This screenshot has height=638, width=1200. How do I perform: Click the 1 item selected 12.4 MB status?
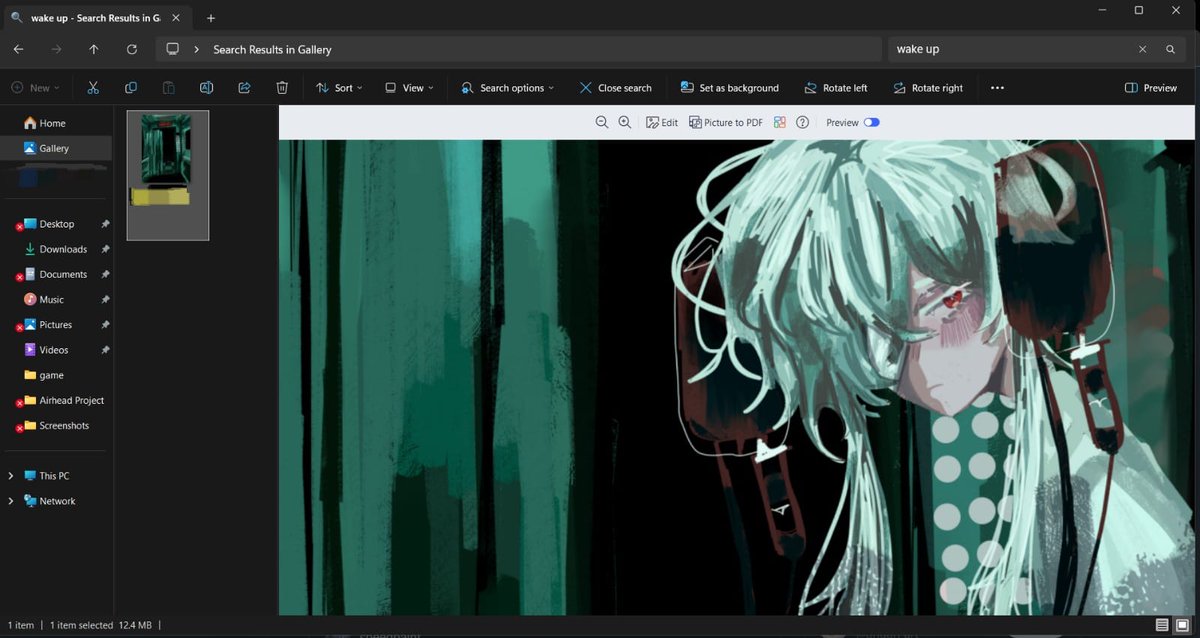(x=101, y=625)
